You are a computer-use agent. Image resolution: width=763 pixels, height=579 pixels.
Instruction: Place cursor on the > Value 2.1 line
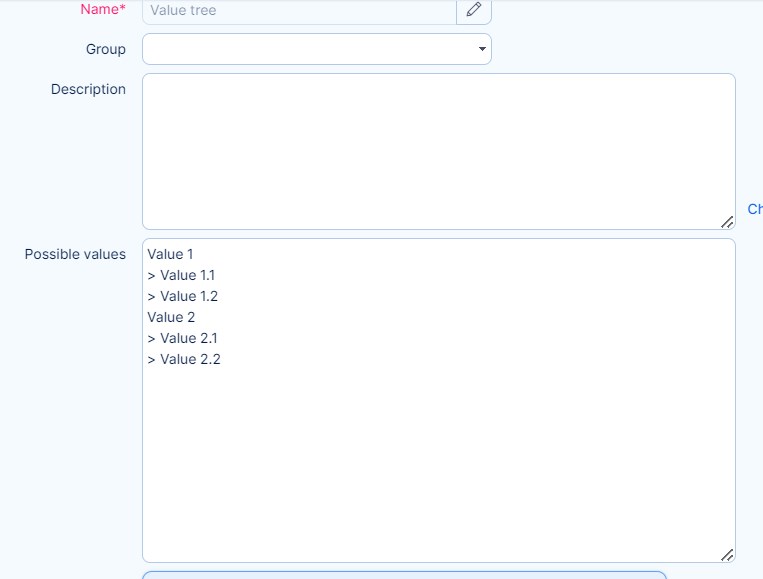click(182, 338)
